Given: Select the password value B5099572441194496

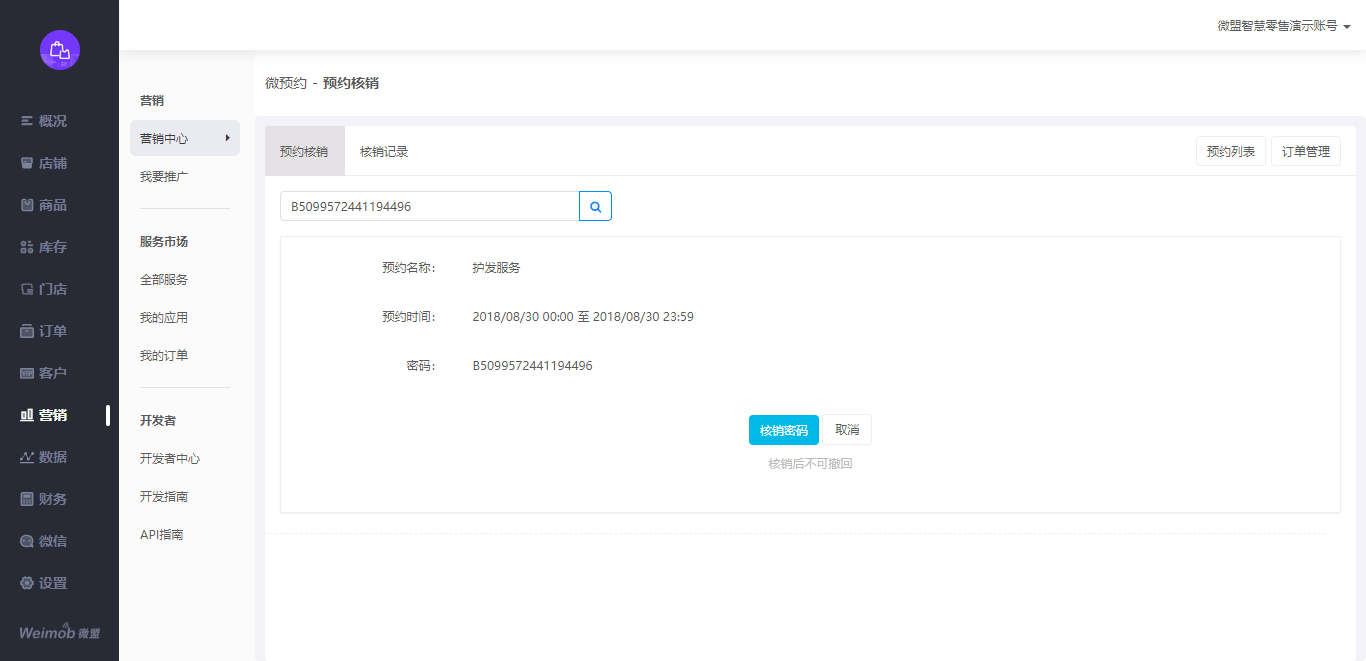Looking at the screenshot, I should (x=532, y=366).
